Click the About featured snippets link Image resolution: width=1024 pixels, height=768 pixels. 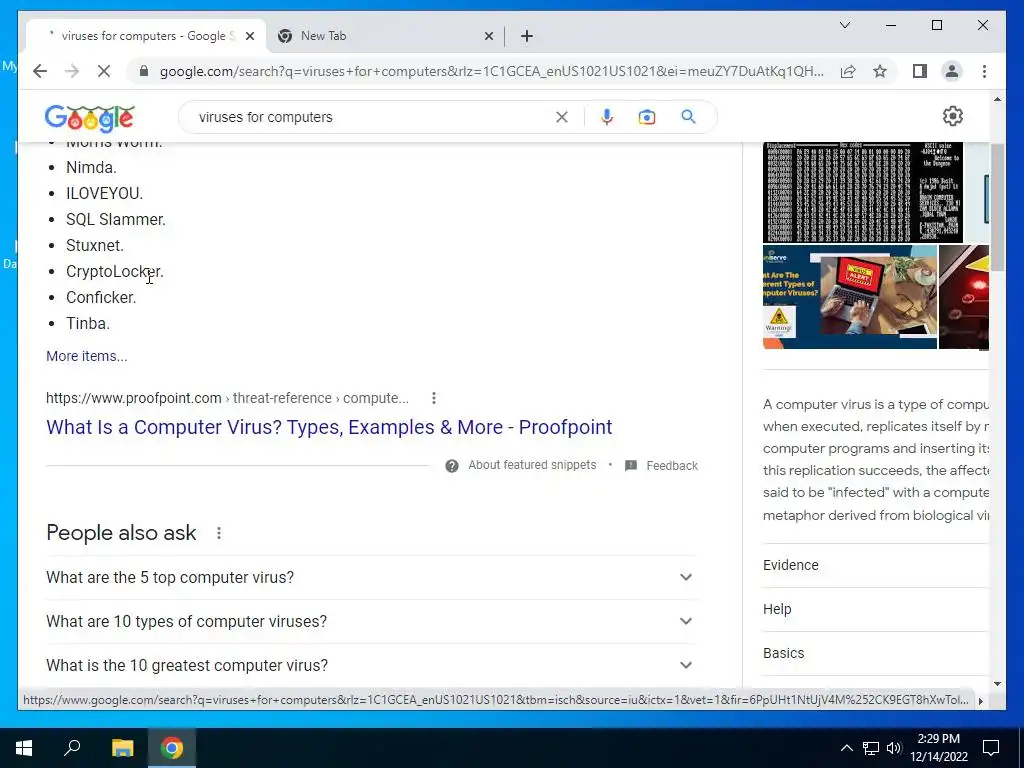[x=532, y=465]
